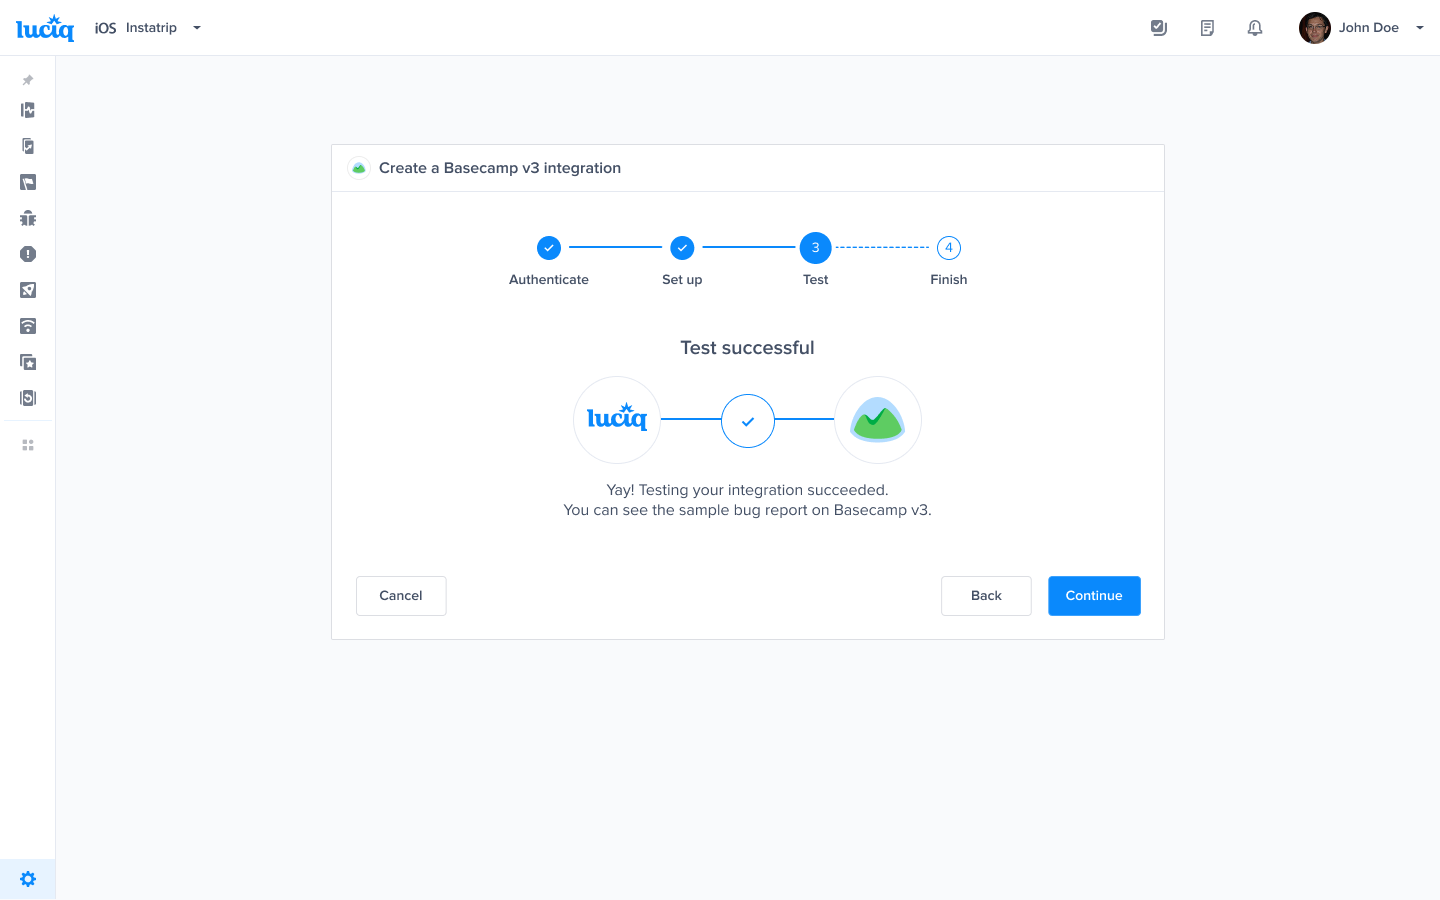Click the pin icon in the sidebar
This screenshot has height=900, width=1440.
click(x=28, y=80)
